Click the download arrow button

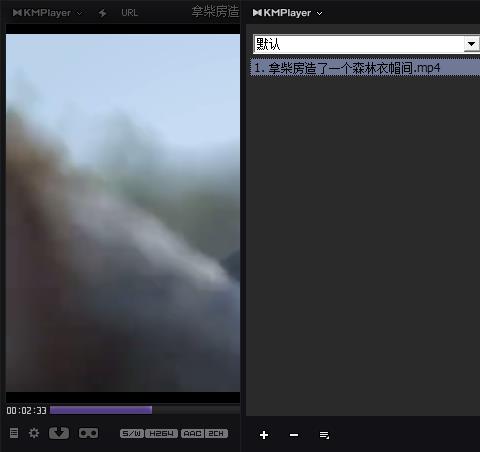(59, 433)
